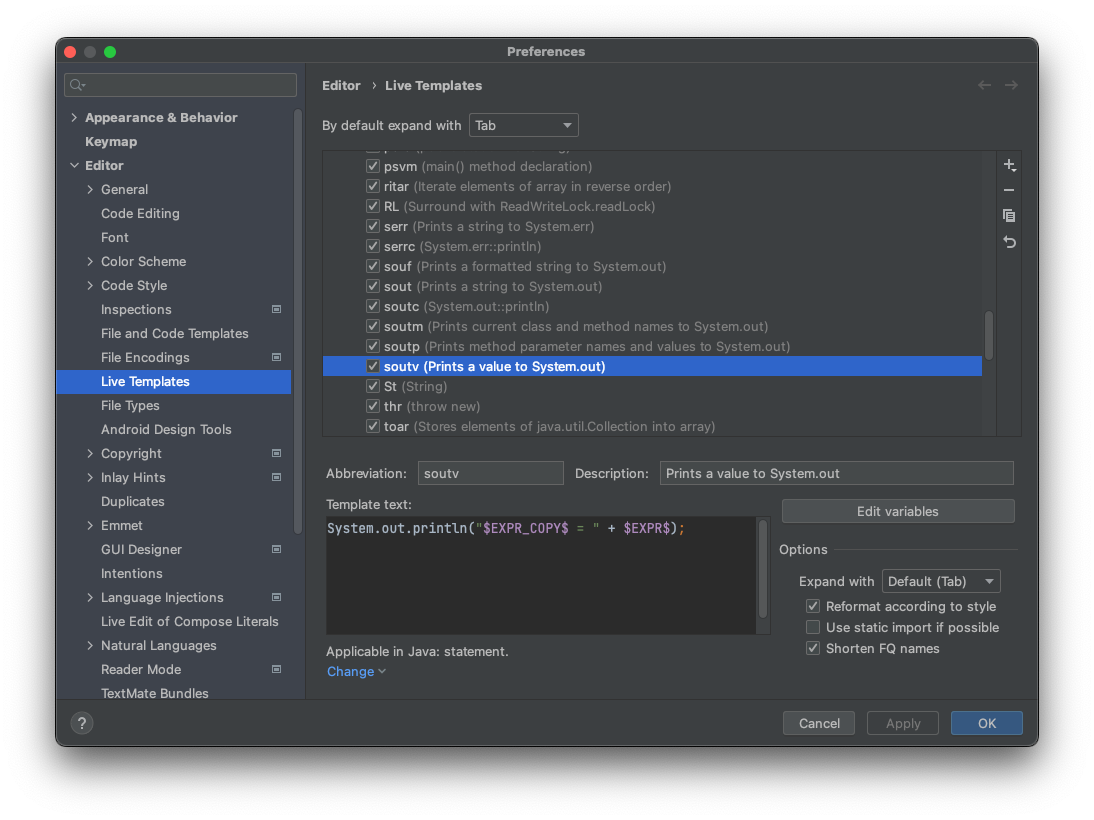
Task: Toggle Shorten FQ names option
Action: 813,648
